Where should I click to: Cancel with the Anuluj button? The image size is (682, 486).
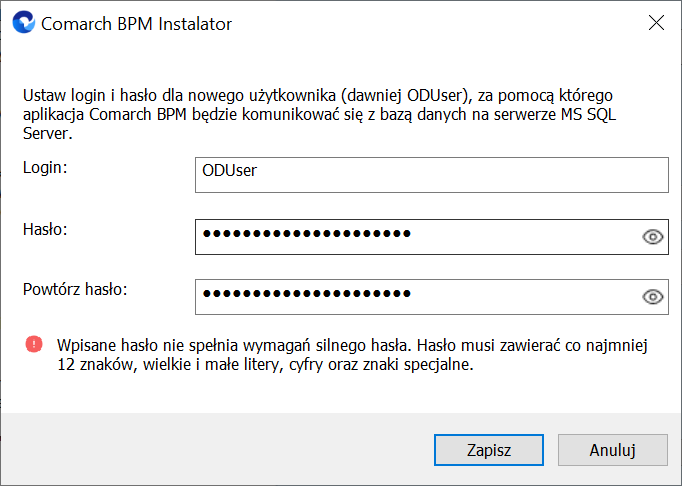pos(613,450)
